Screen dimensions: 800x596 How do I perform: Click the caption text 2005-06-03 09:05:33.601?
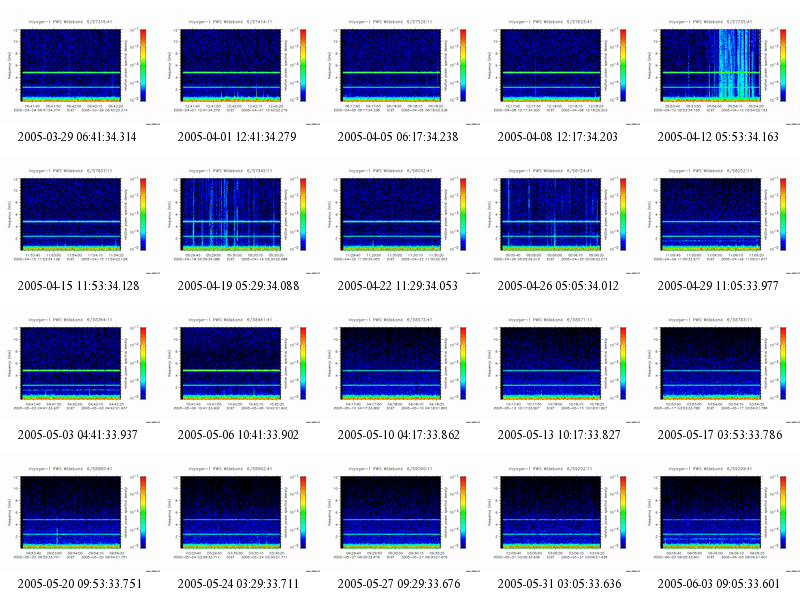[719, 584]
